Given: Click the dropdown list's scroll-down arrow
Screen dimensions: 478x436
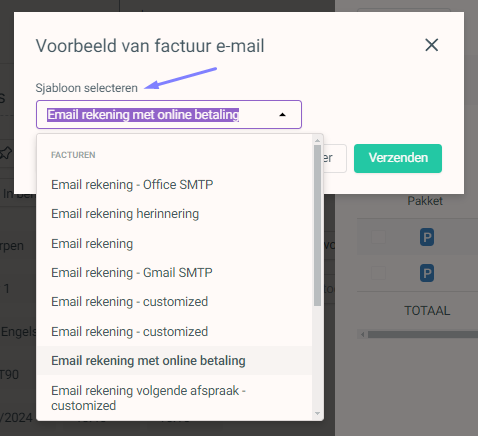Looking at the screenshot, I should tap(317, 414).
